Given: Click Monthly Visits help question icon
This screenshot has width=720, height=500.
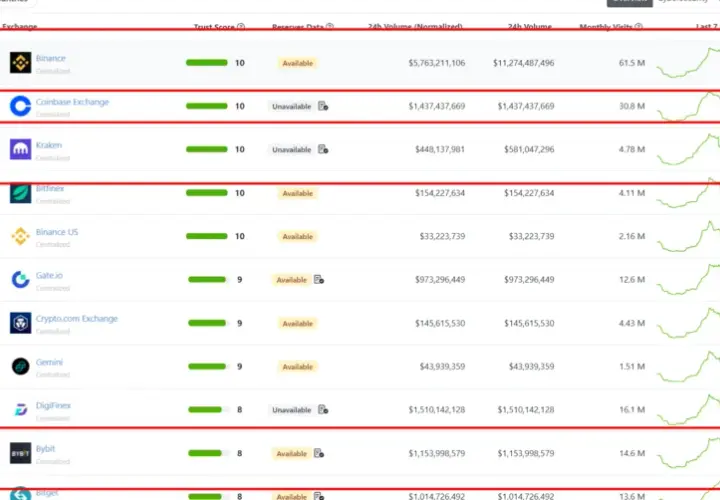Looking at the screenshot, I should tap(638, 27).
